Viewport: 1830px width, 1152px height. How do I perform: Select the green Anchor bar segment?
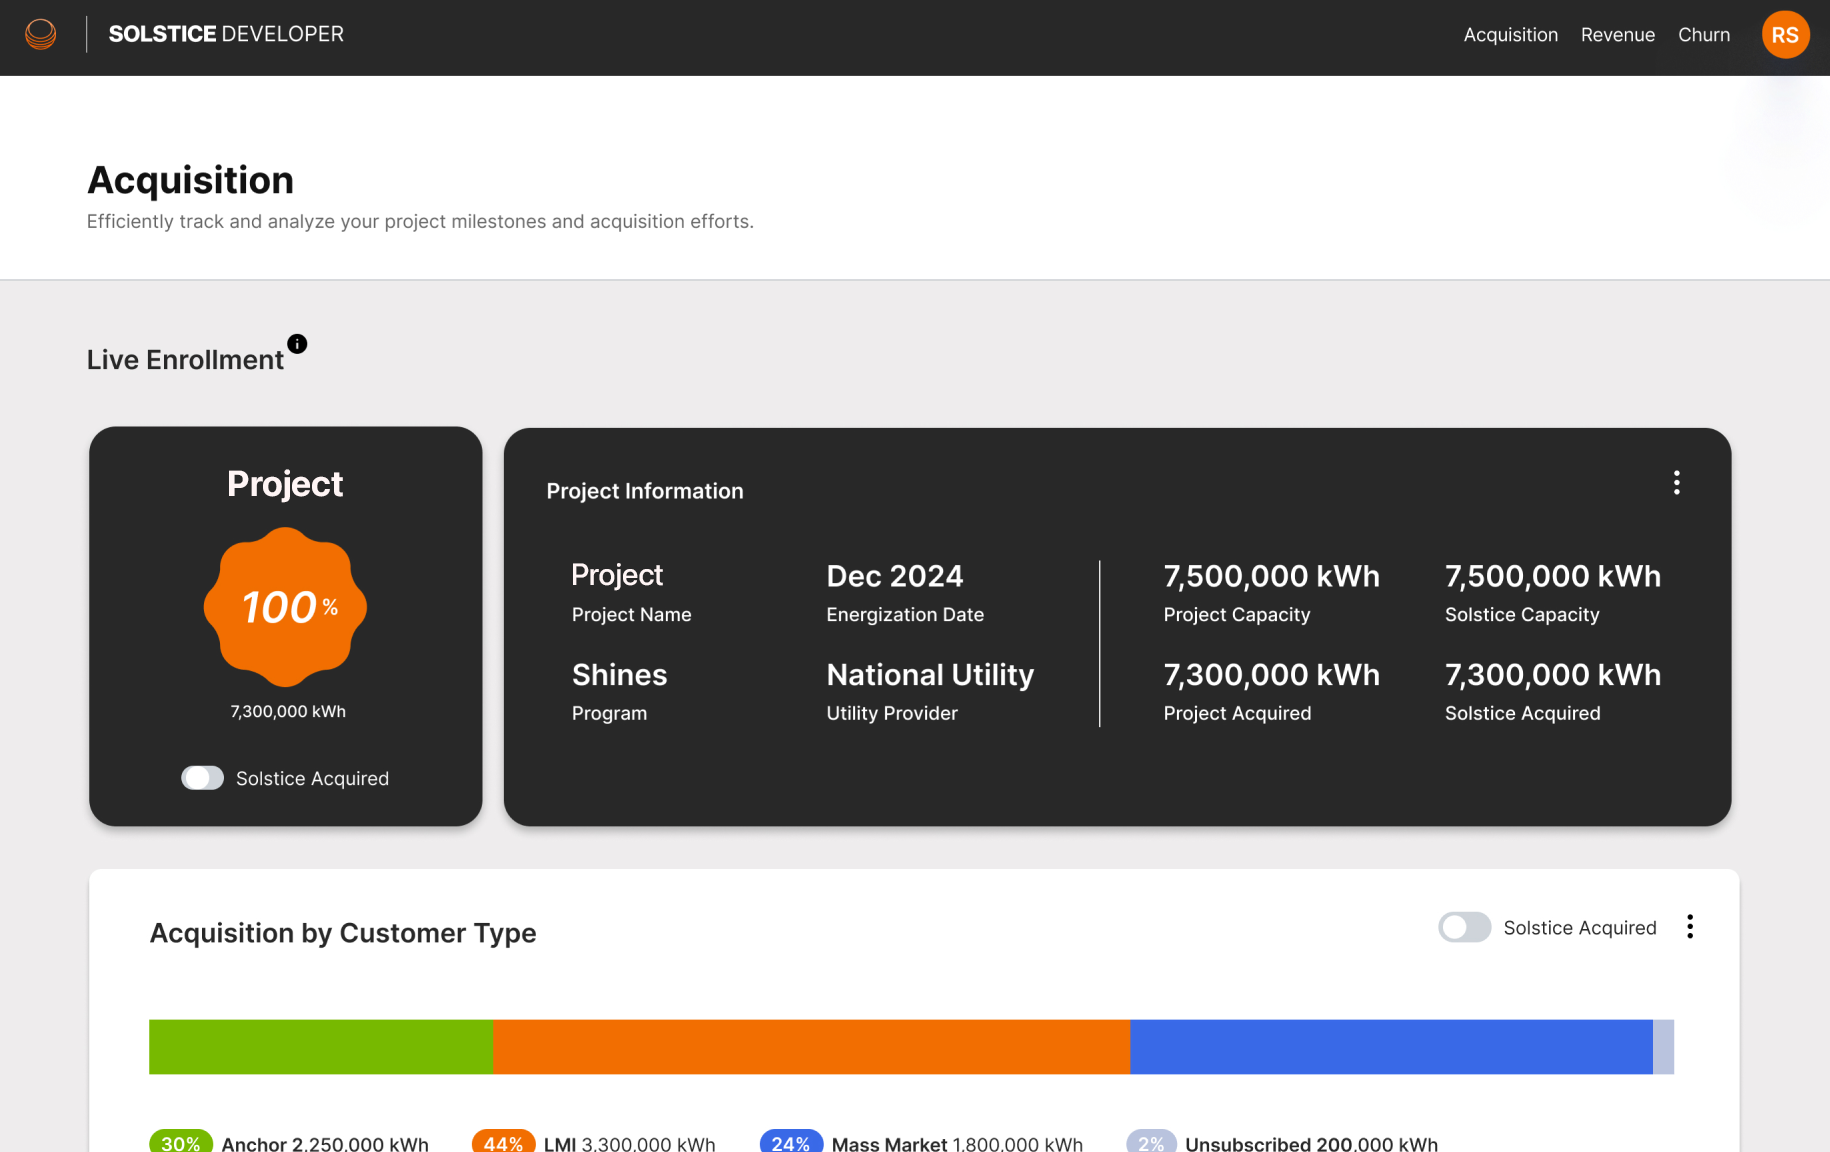point(321,1047)
